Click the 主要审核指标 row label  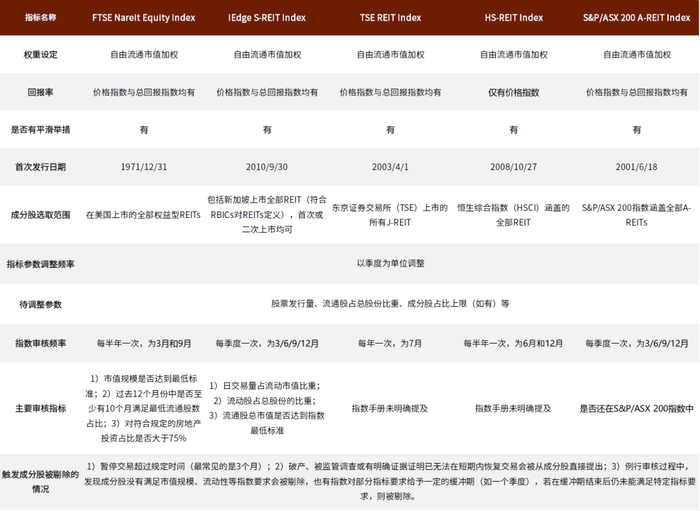coord(40,408)
